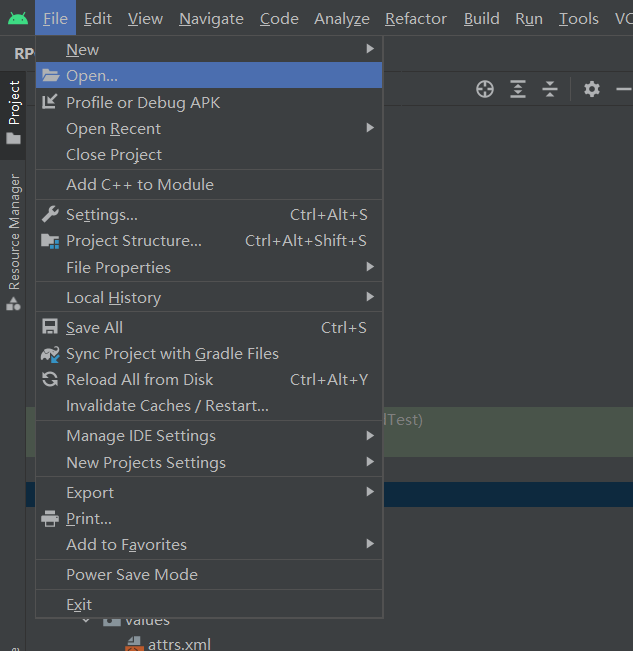633x651 pixels.
Task: Choose Profile or Debug APK
Action: [209, 102]
